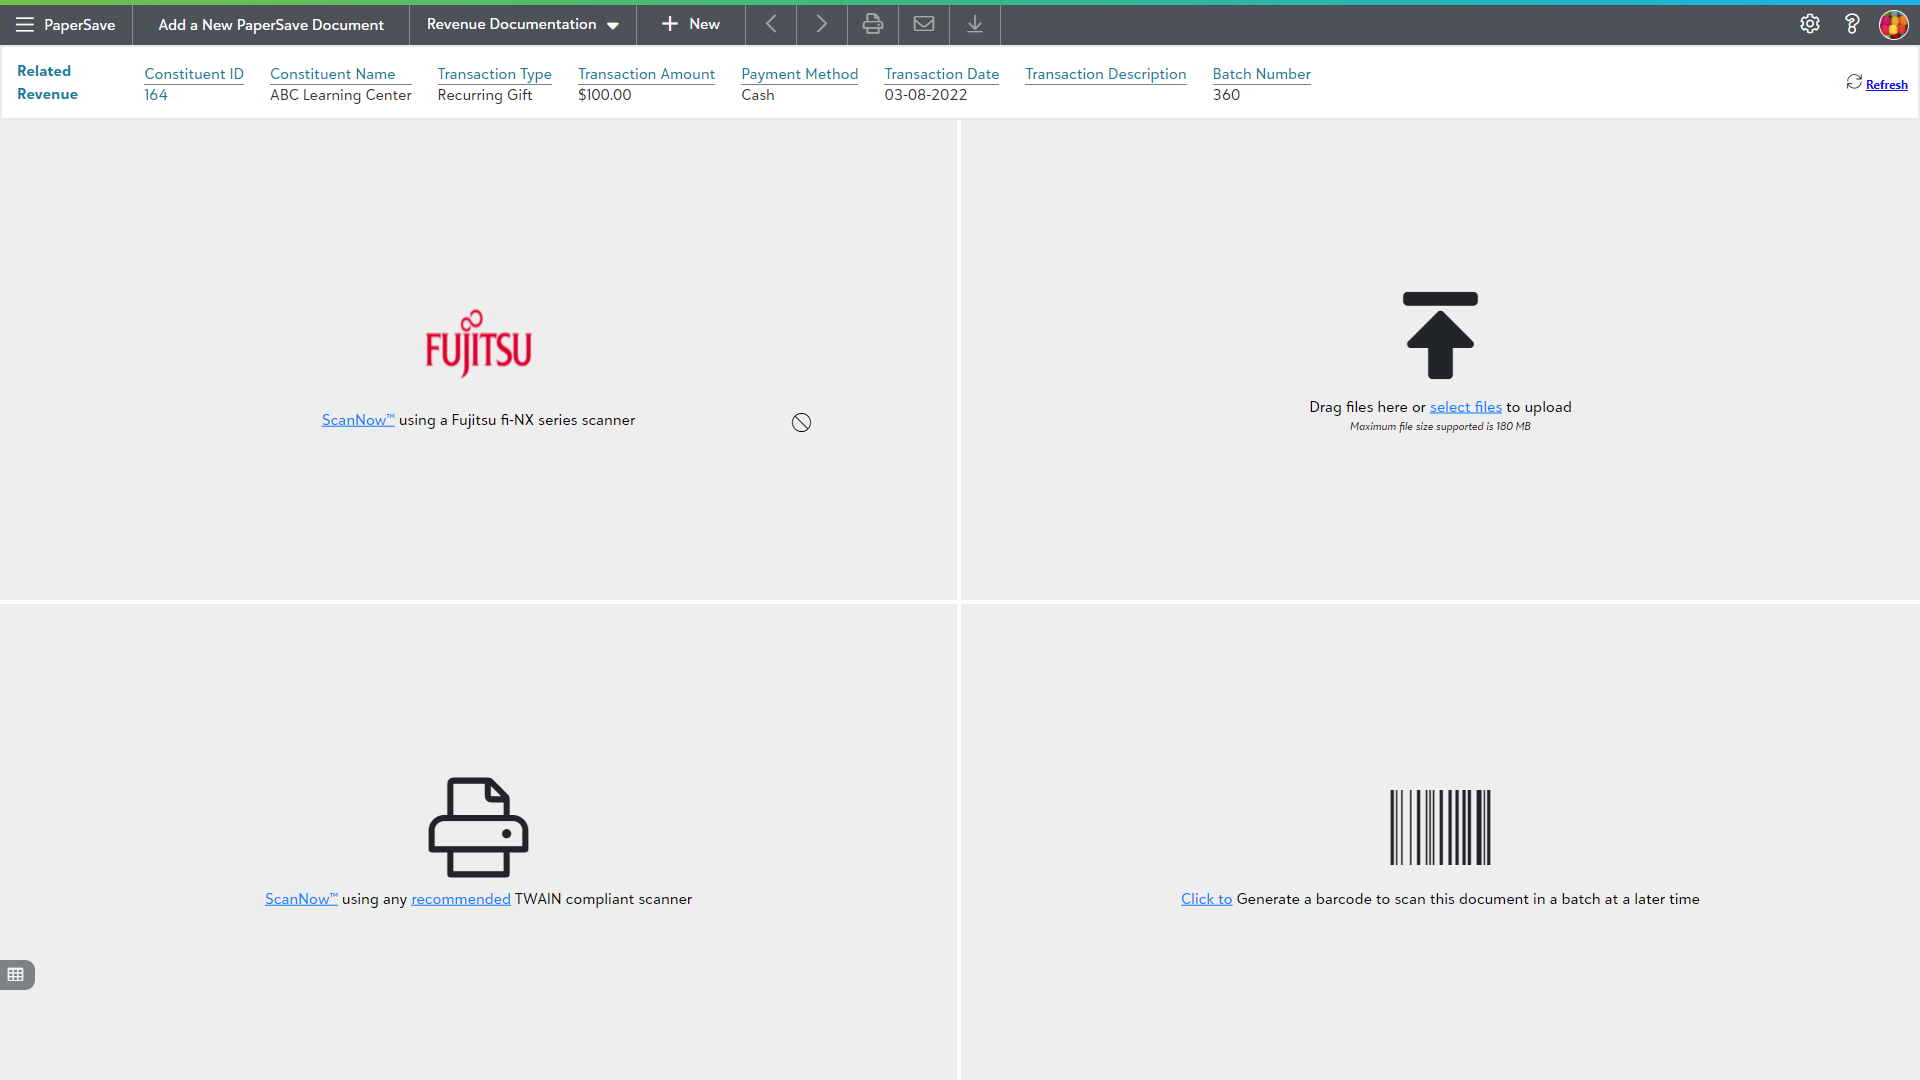Click to generate a barcode link
Viewport: 1920px width, 1080px height.
click(x=1206, y=899)
